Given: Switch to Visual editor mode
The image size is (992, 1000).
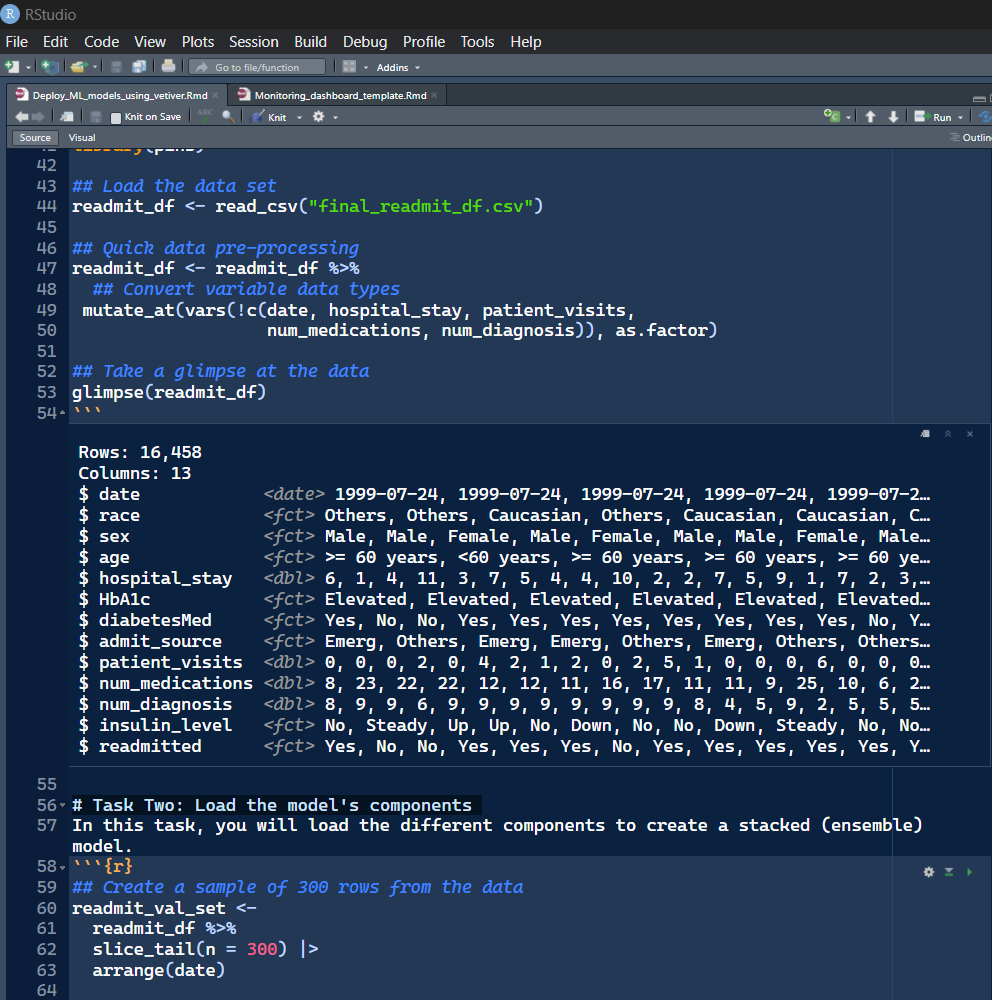Looking at the screenshot, I should [82, 137].
